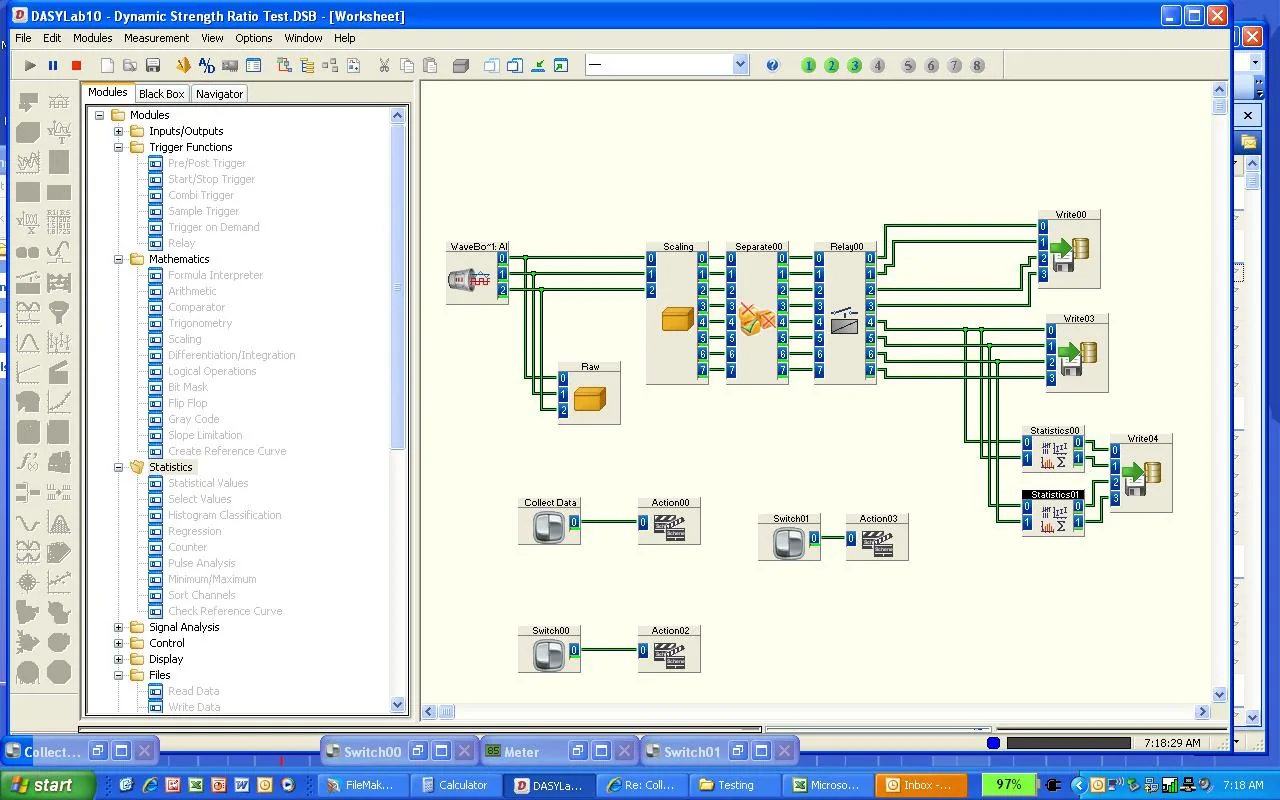Click the A/D toolbar icon
Viewport: 1280px width, 800px height.
click(x=207, y=66)
